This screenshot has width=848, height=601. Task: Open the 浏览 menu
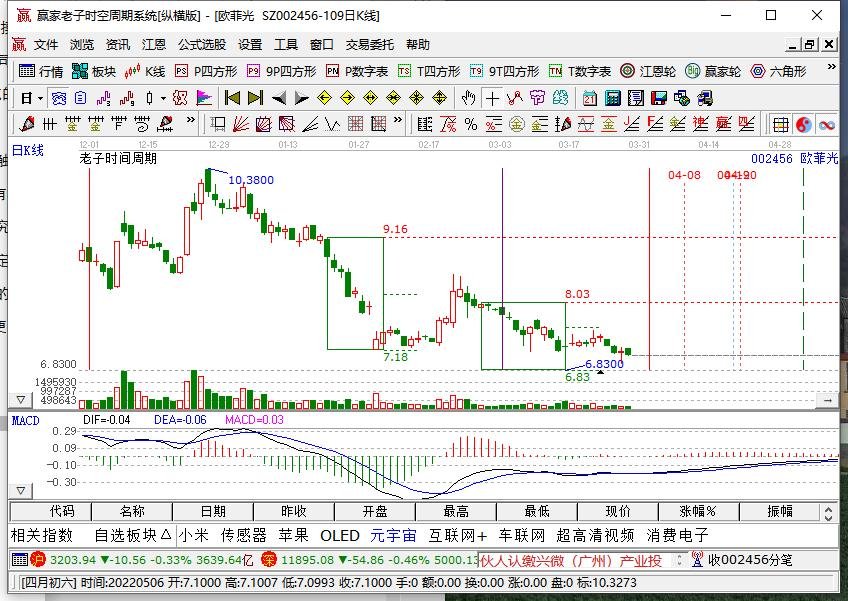(82, 44)
